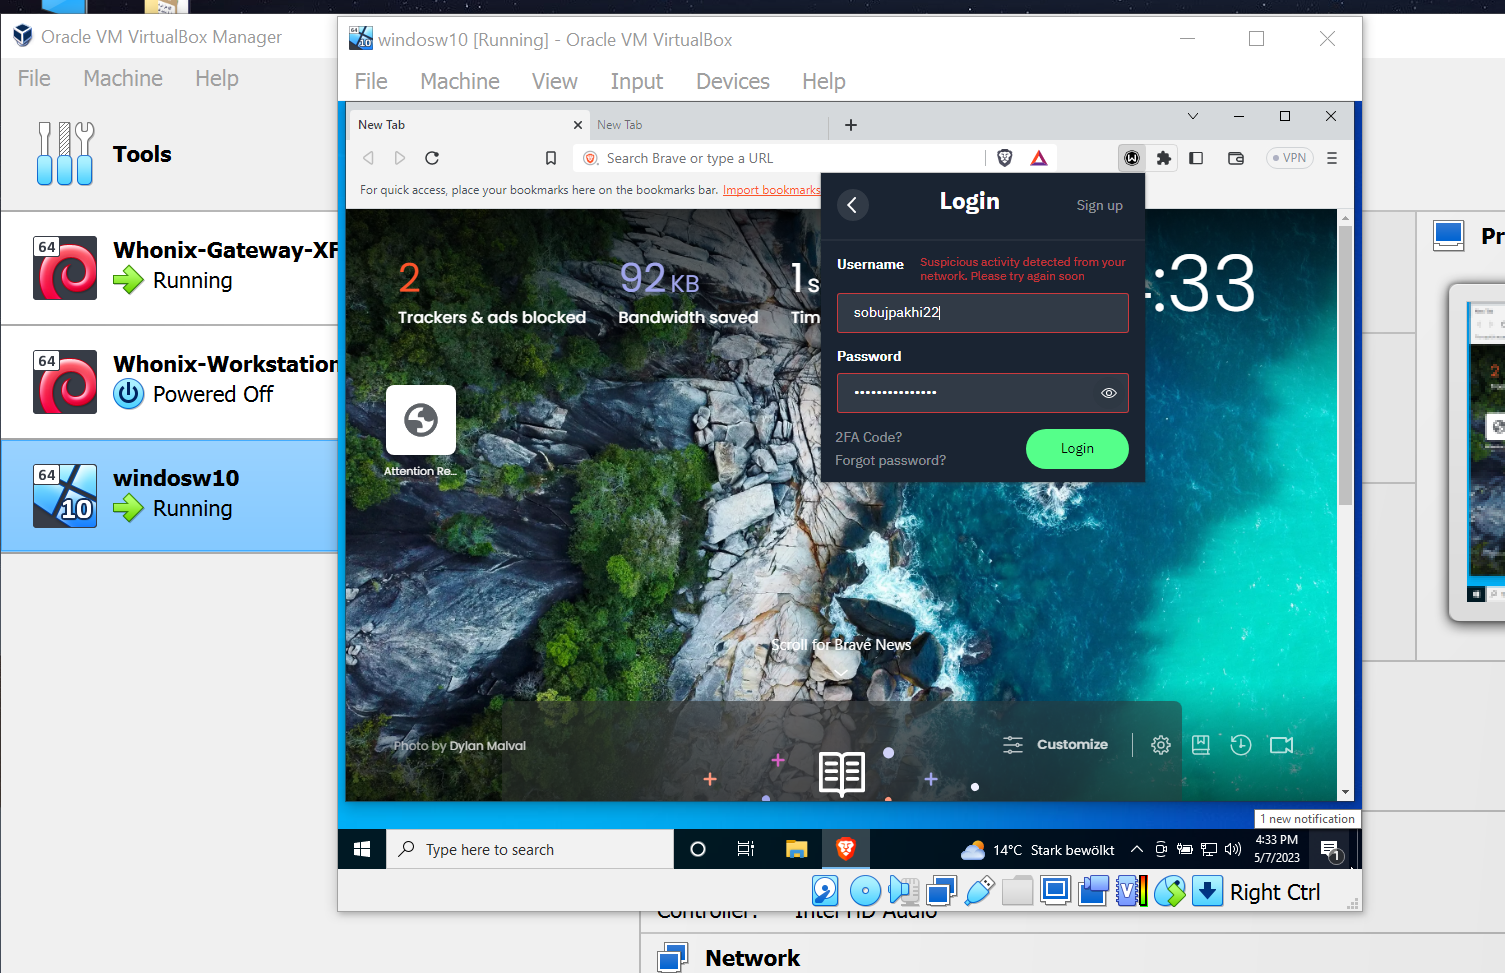Open File Explorer on guest taskbar

(x=796, y=849)
